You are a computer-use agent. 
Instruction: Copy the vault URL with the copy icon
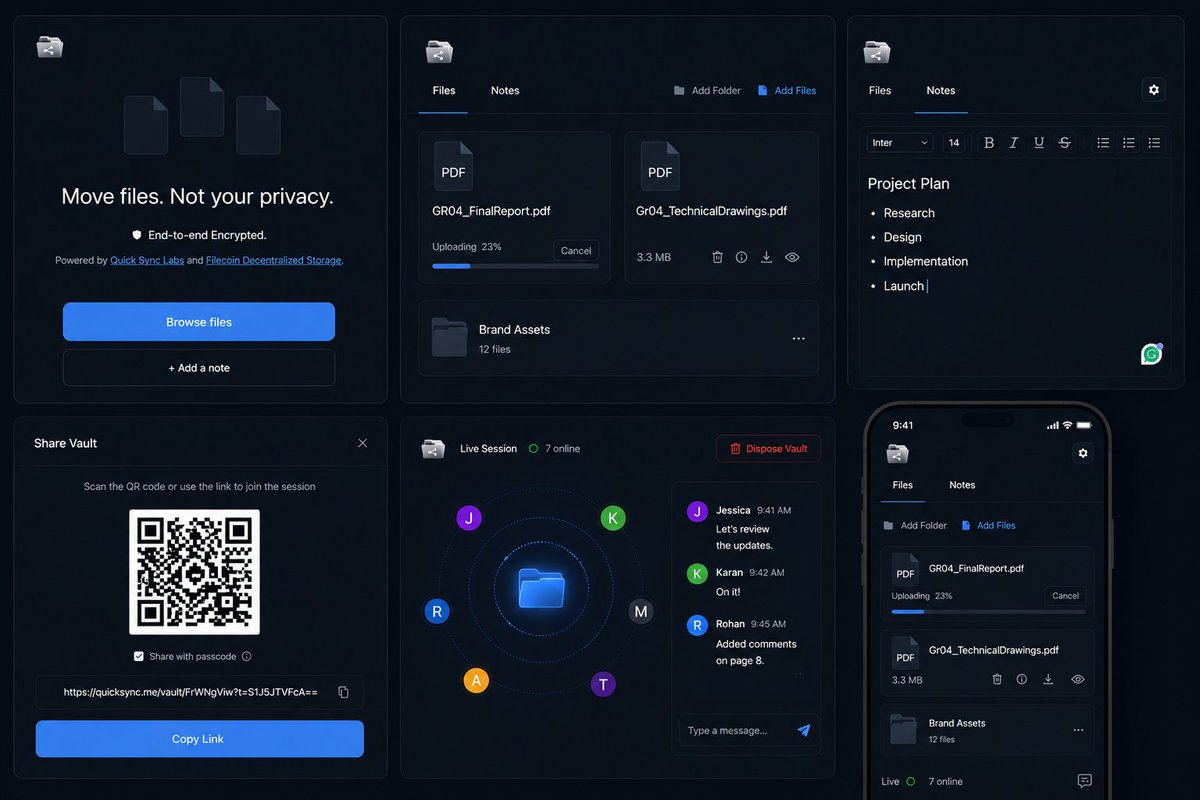pos(343,692)
